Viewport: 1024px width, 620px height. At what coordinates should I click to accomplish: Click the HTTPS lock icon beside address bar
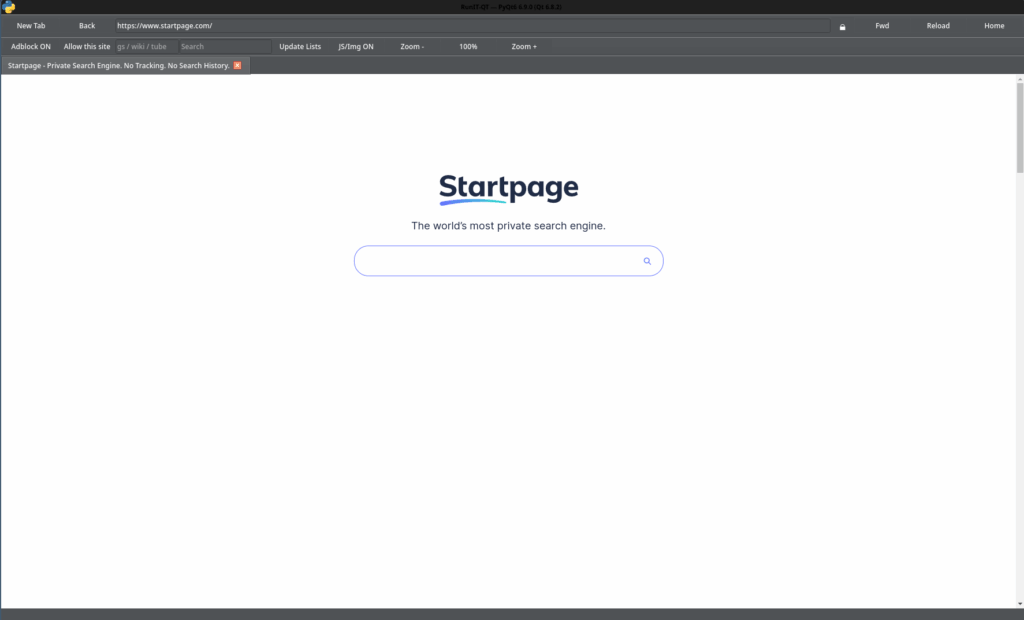(x=841, y=26)
